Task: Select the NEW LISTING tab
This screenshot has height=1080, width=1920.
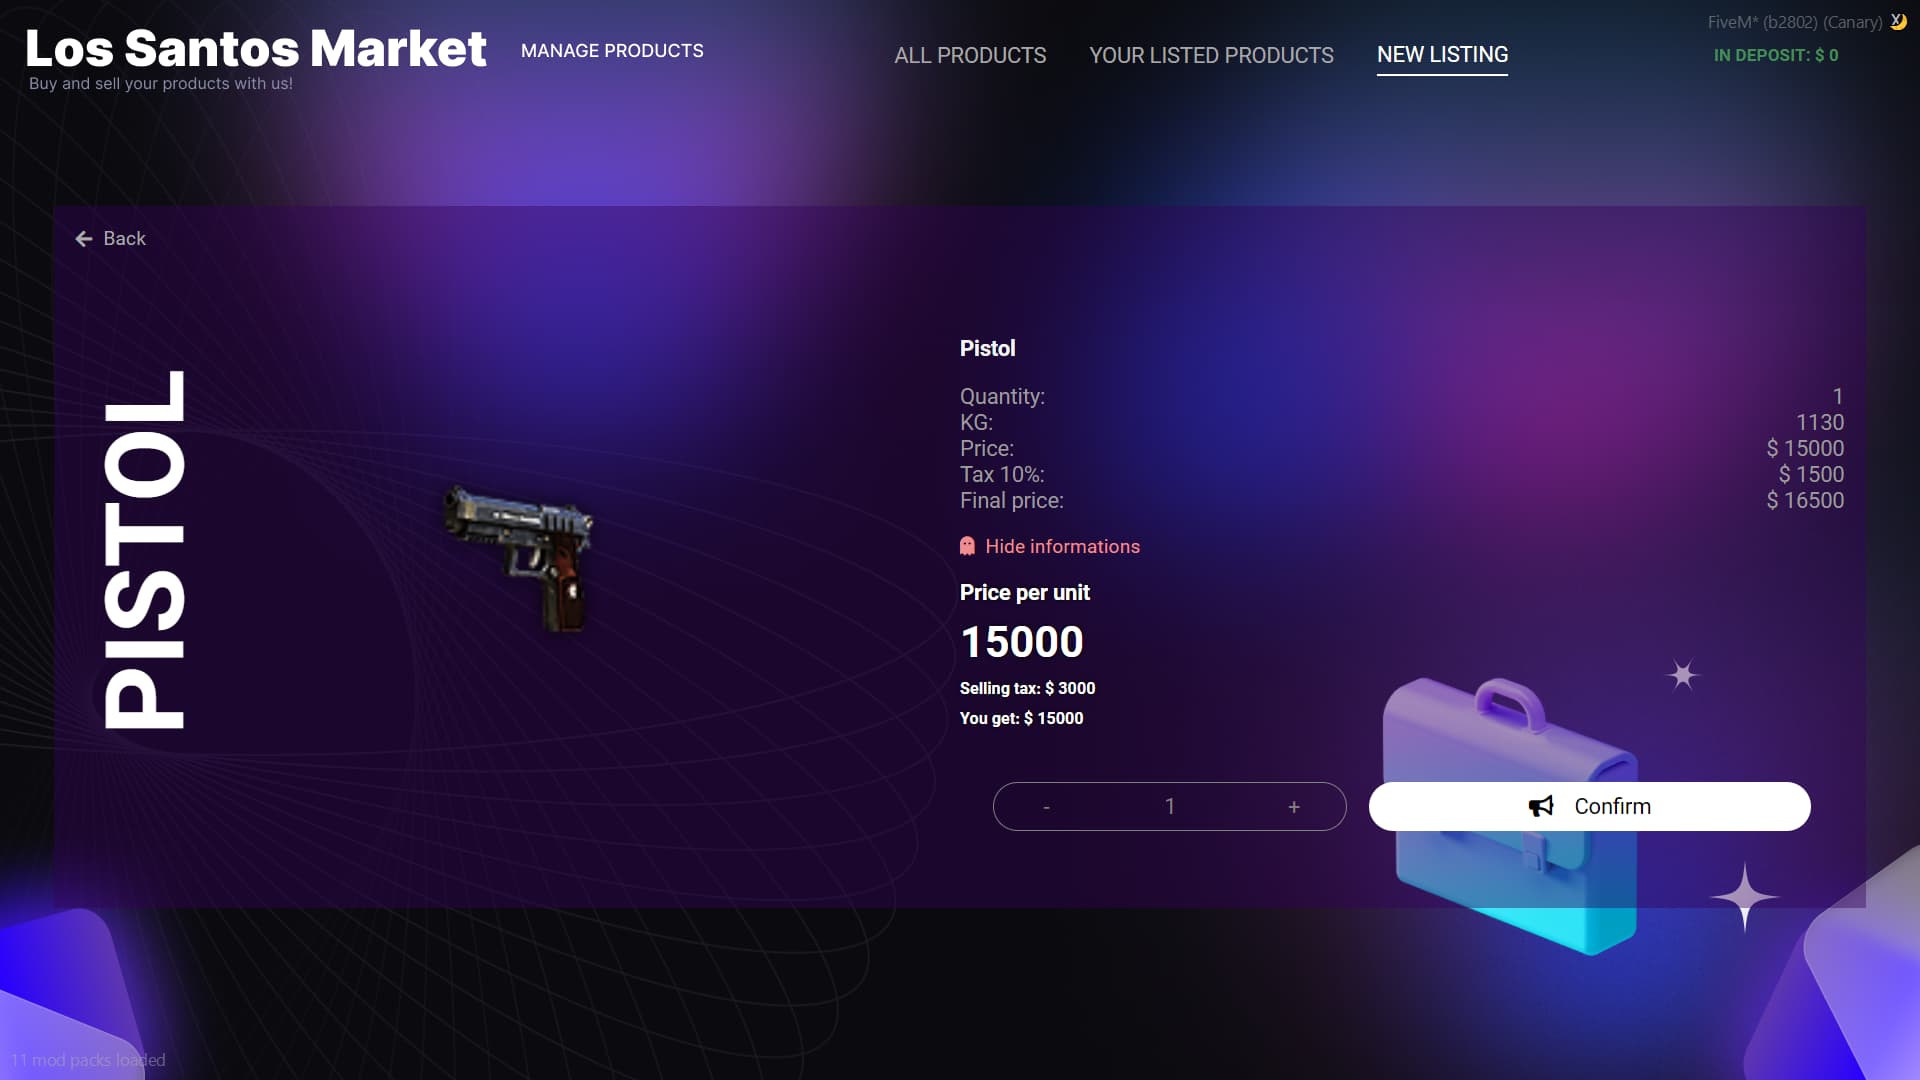Action: tap(1442, 55)
